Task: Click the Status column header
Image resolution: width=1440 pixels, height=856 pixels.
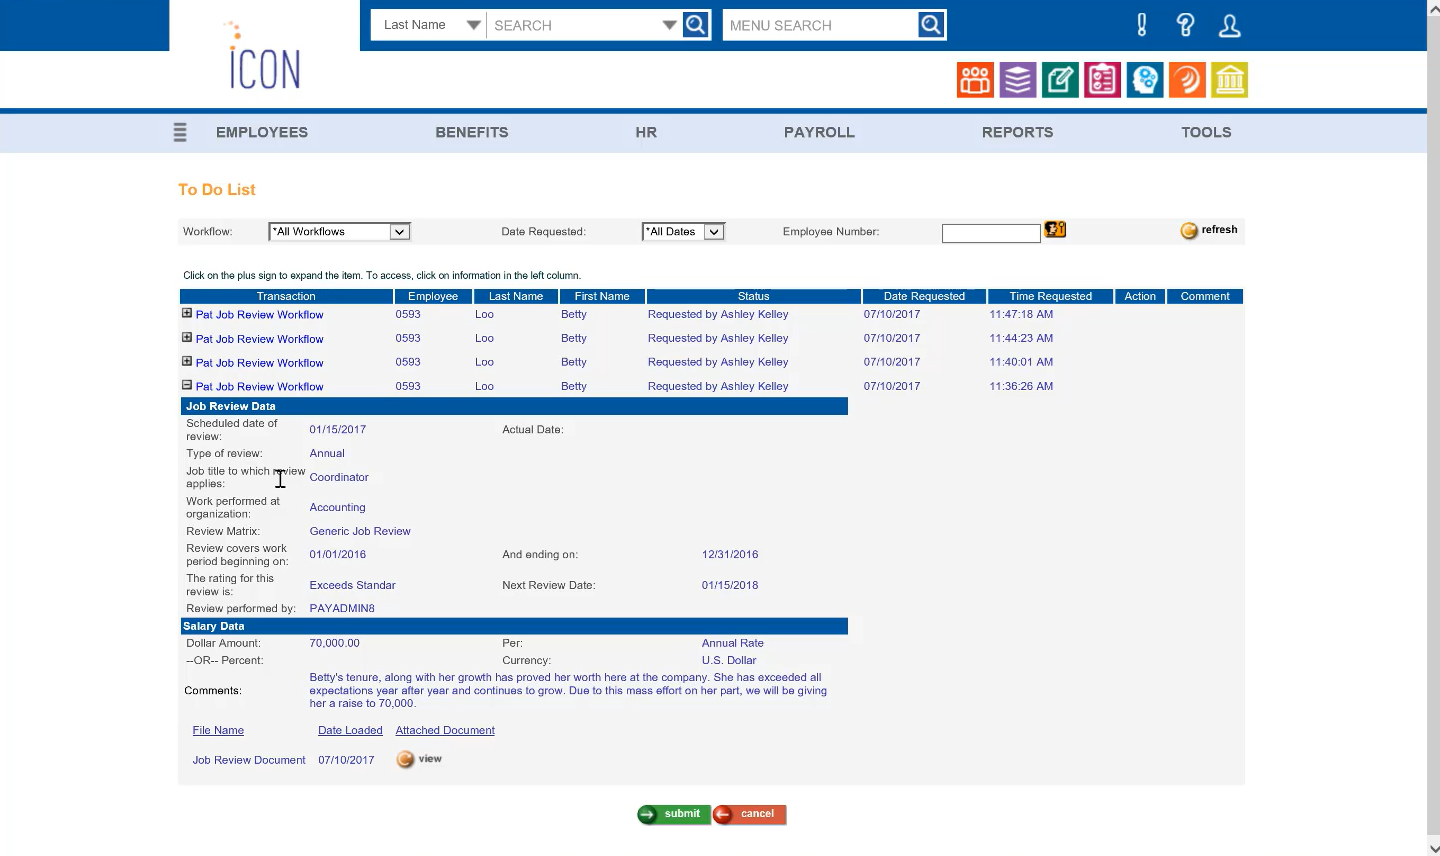Action: (x=753, y=296)
